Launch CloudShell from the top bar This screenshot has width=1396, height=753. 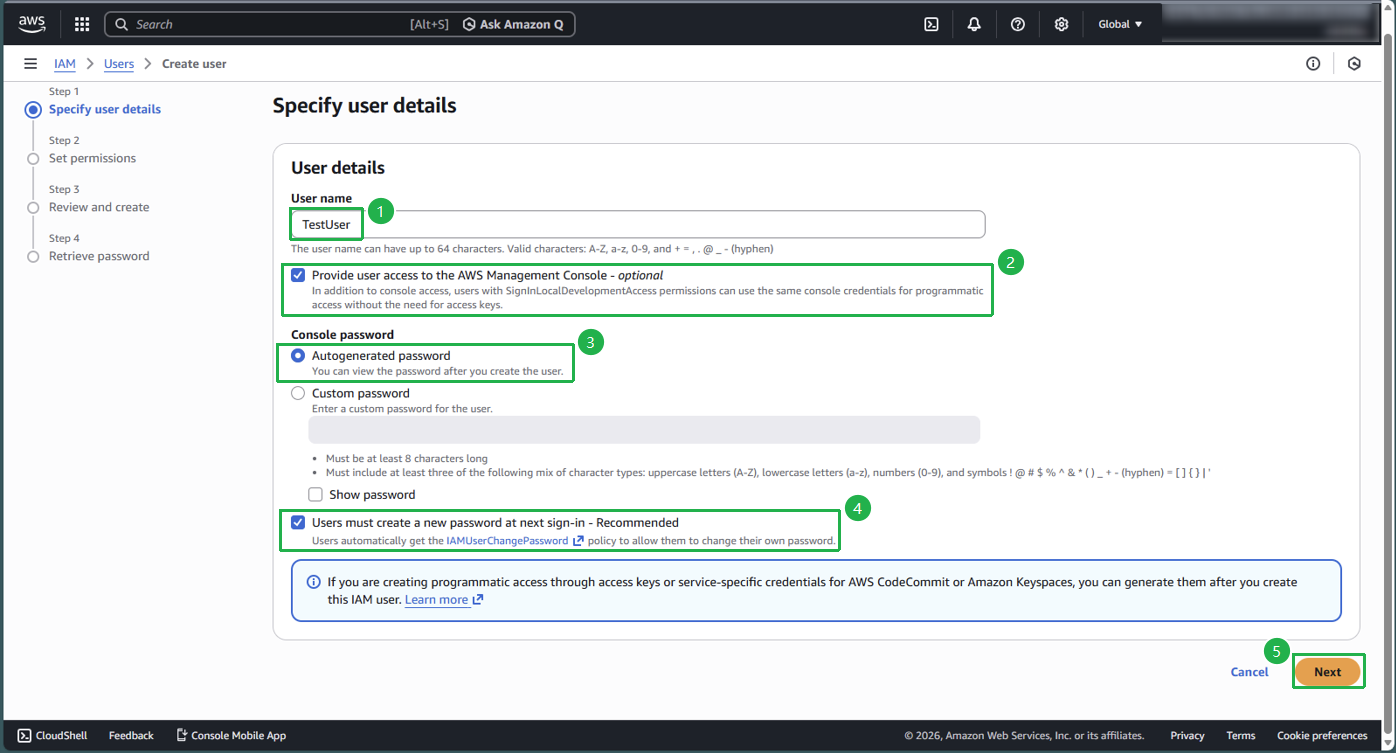coord(931,23)
